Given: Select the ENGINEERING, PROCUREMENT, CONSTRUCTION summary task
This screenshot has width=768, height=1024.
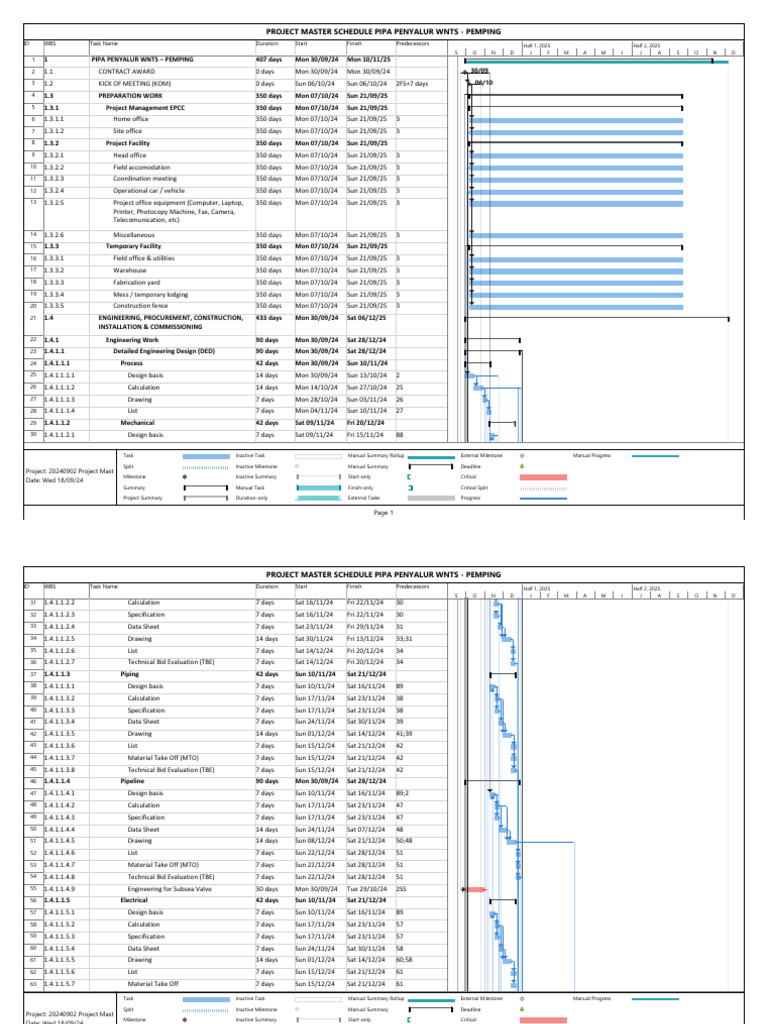Looking at the screenshot, I should click(x=170, y=322).
